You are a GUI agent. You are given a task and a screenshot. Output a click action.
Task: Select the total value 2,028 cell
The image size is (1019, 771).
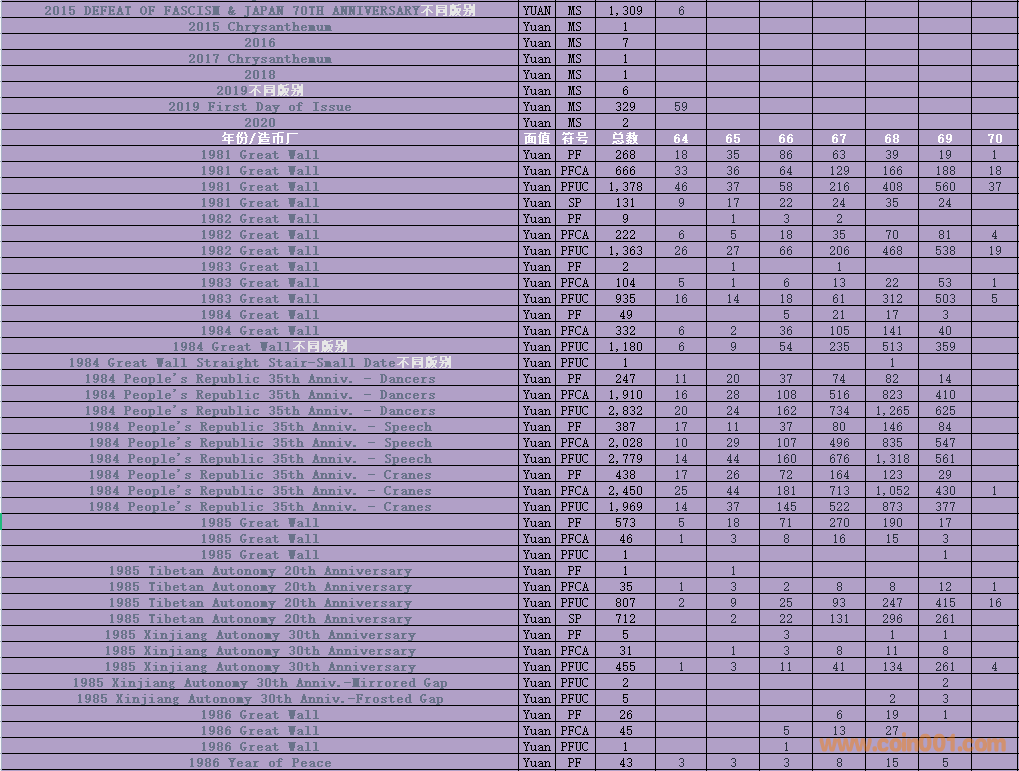click(x=625, y=443)
